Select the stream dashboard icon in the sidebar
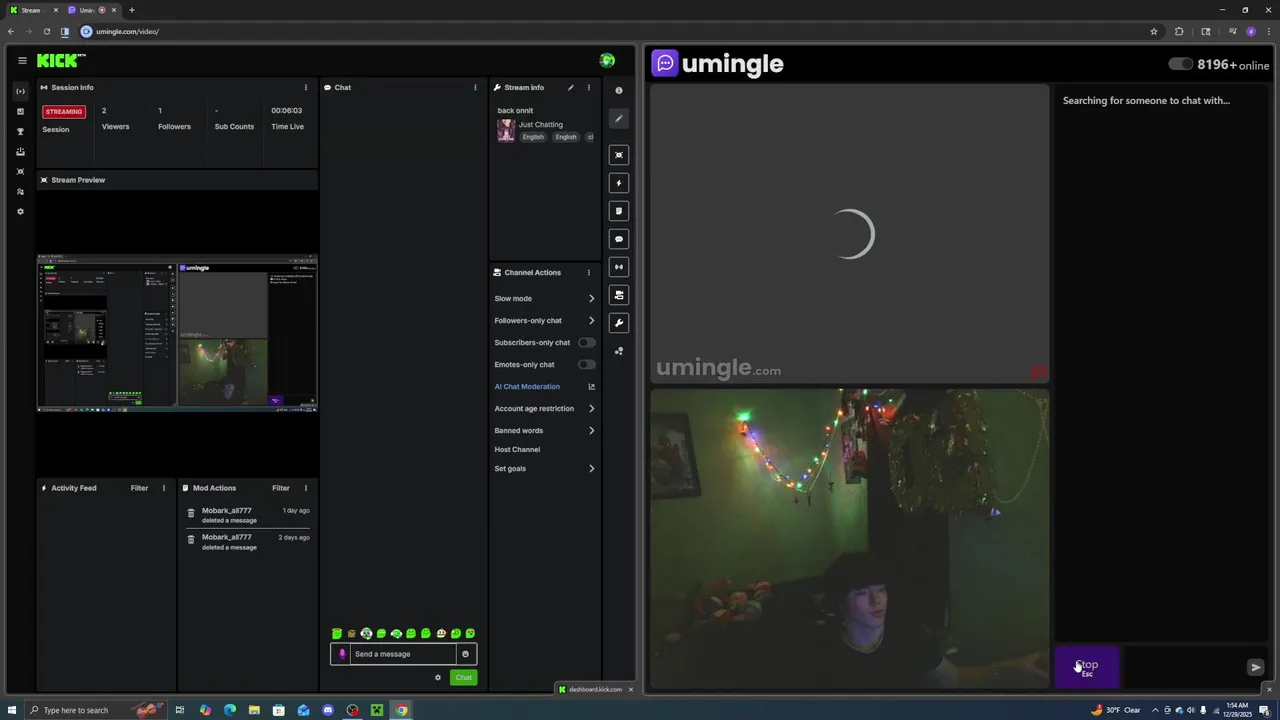The width and height of the screenshot is (1280, 720). pos(20,91)
